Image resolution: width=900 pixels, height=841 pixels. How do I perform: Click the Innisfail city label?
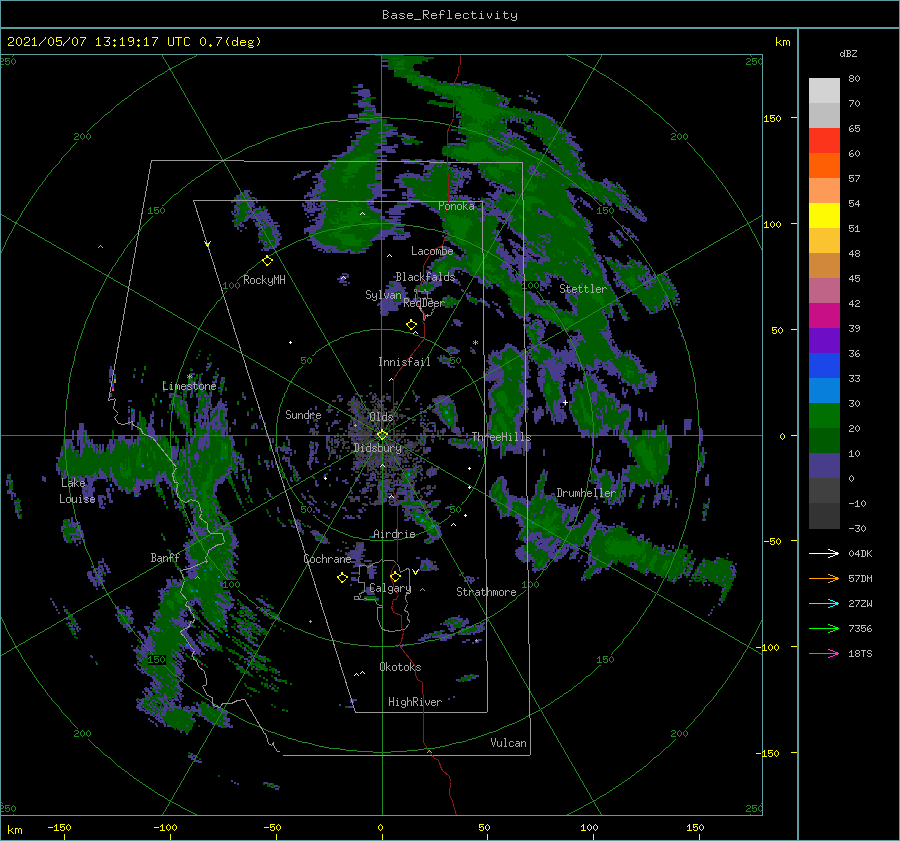(404, 362)
